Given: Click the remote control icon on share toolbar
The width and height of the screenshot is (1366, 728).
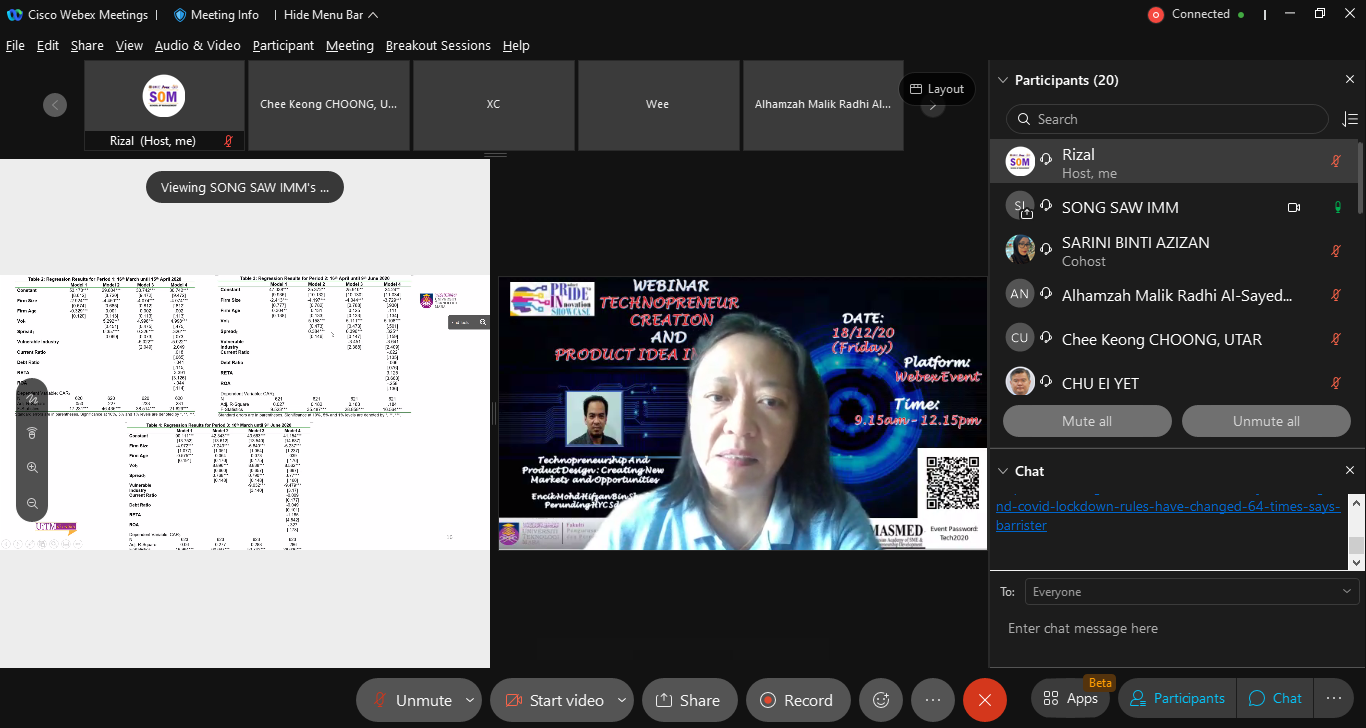Looking at the screenshot, I should 32,433.
